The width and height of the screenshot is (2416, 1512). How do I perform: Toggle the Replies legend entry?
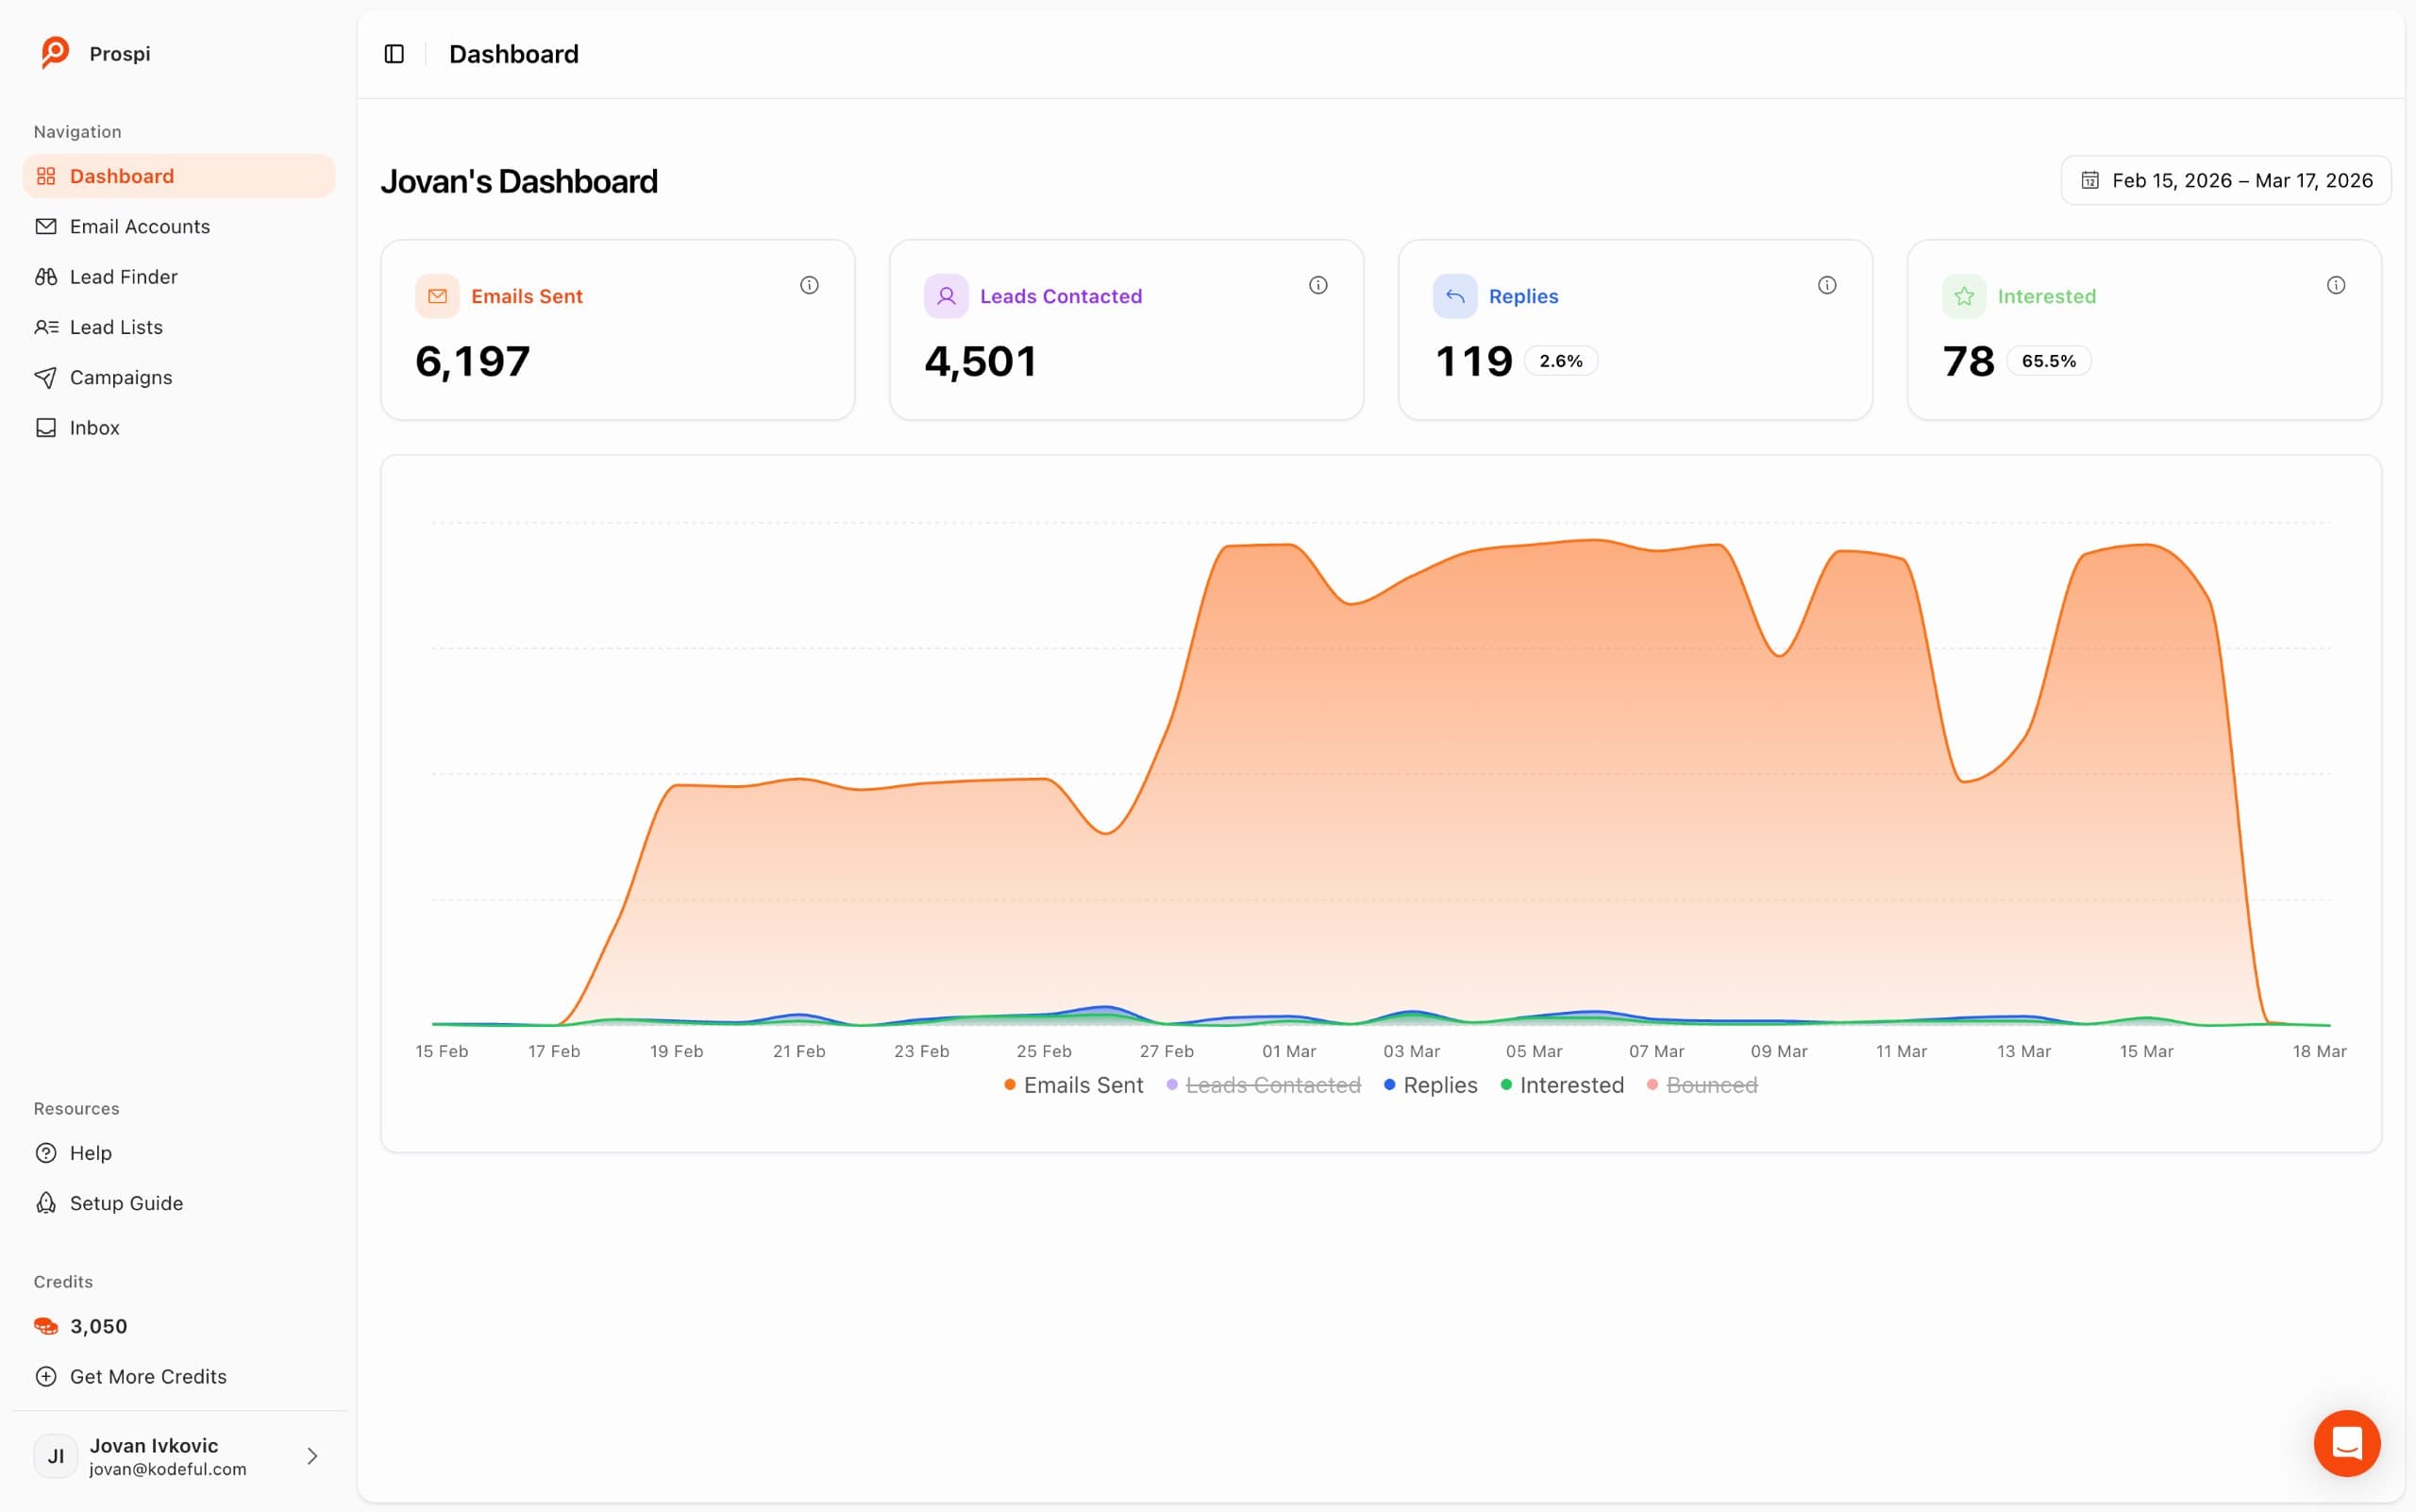coord(1438,1085)
